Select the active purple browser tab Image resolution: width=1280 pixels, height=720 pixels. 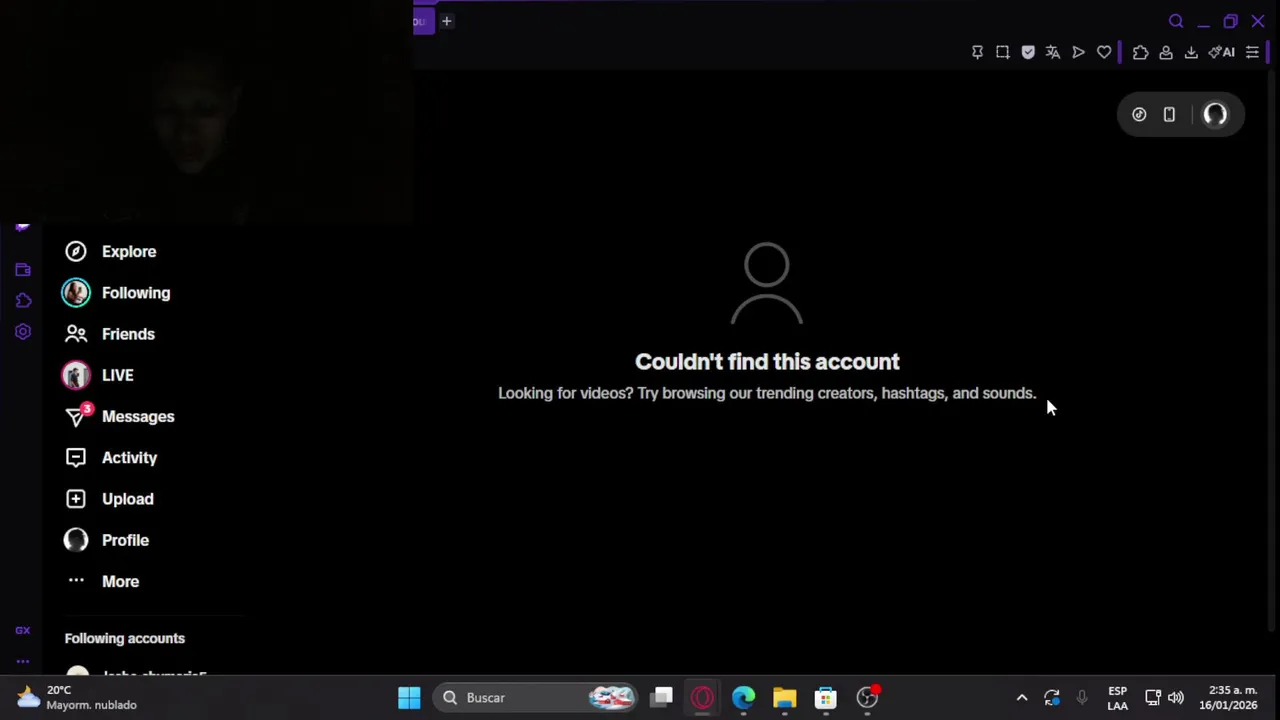click(x=423, y=21)
